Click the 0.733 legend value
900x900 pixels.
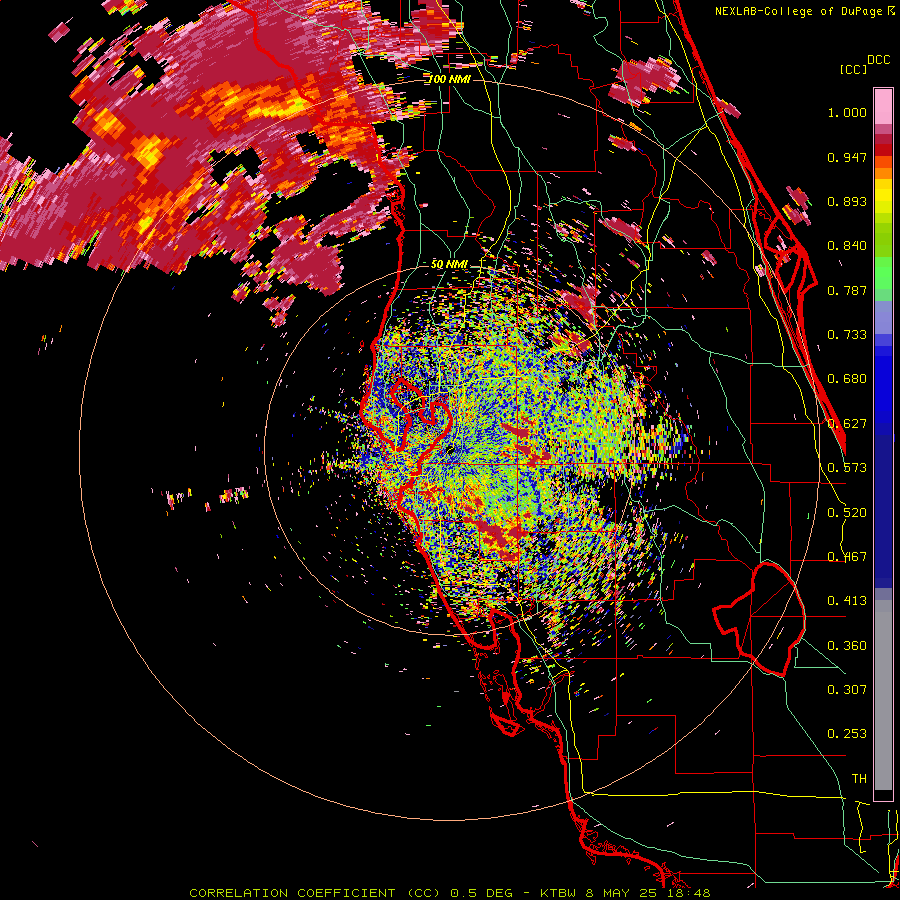[x=847, y=335]
